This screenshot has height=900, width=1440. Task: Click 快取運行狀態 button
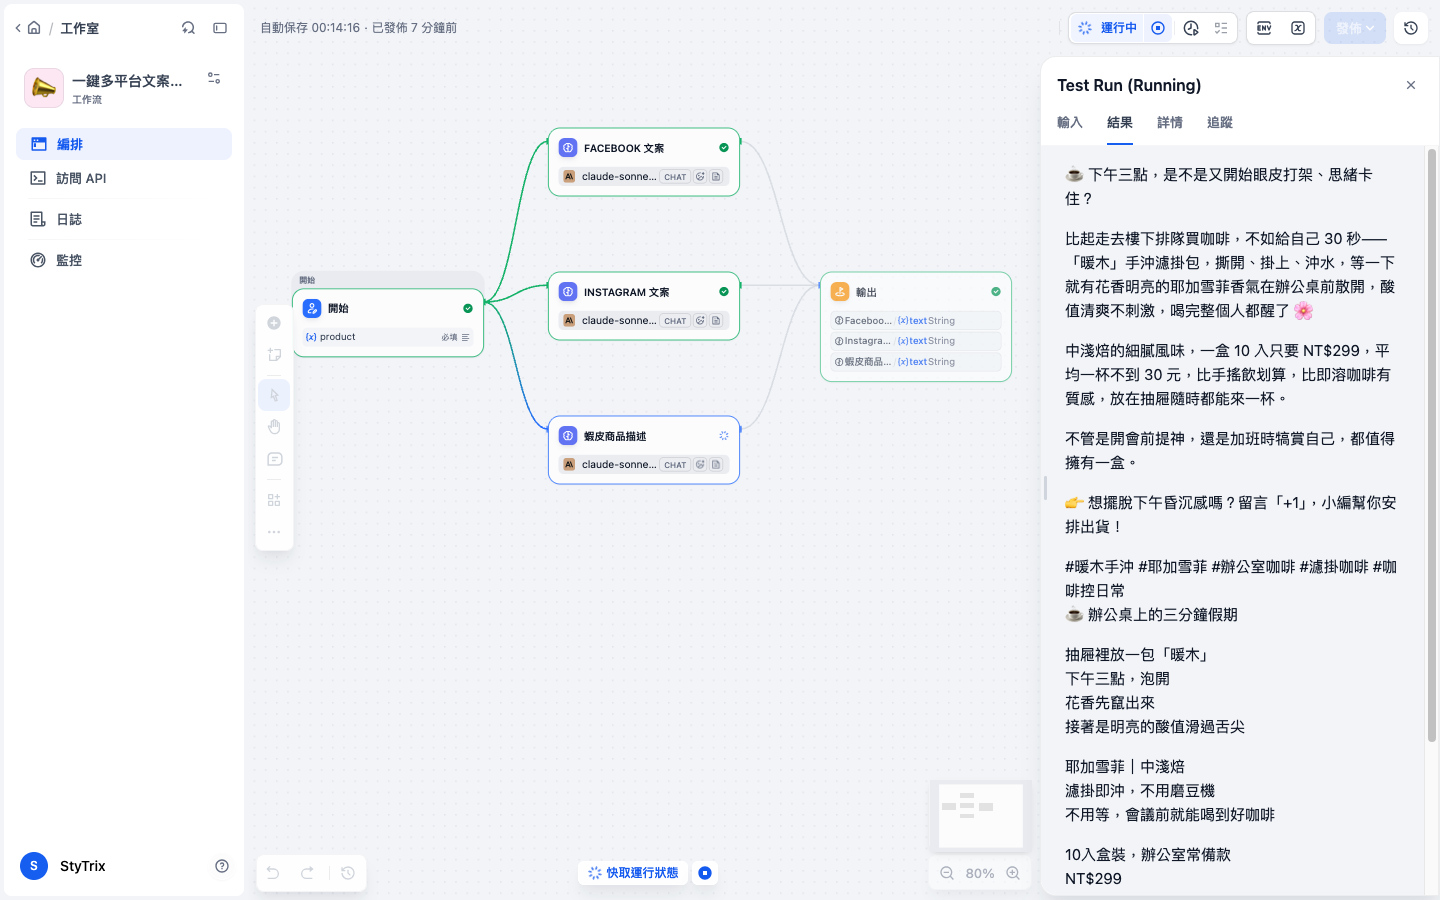pyautogui.click(x=633, y=873)
